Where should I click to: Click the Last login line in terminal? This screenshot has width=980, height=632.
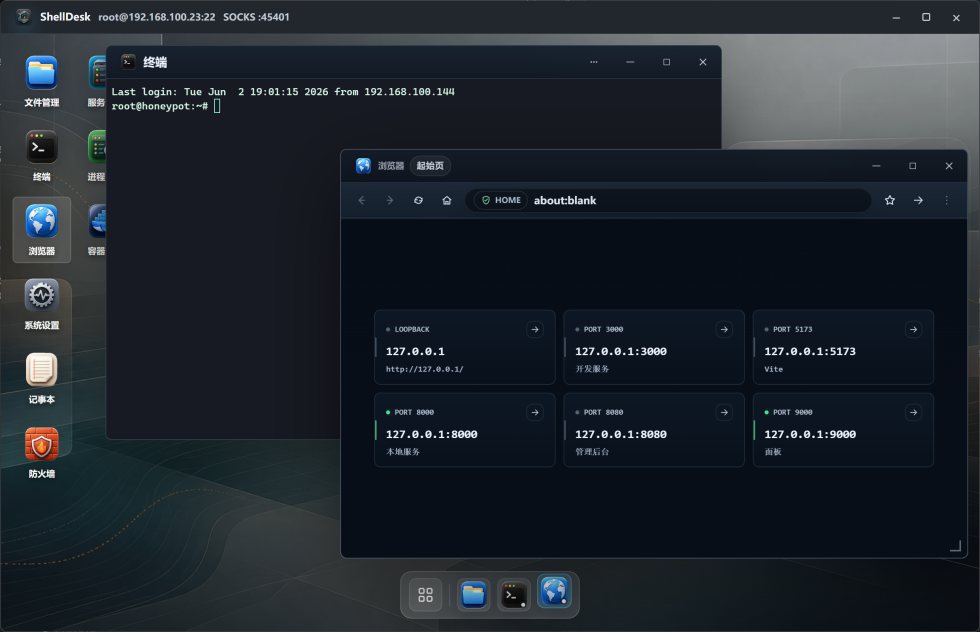[283, 92]
